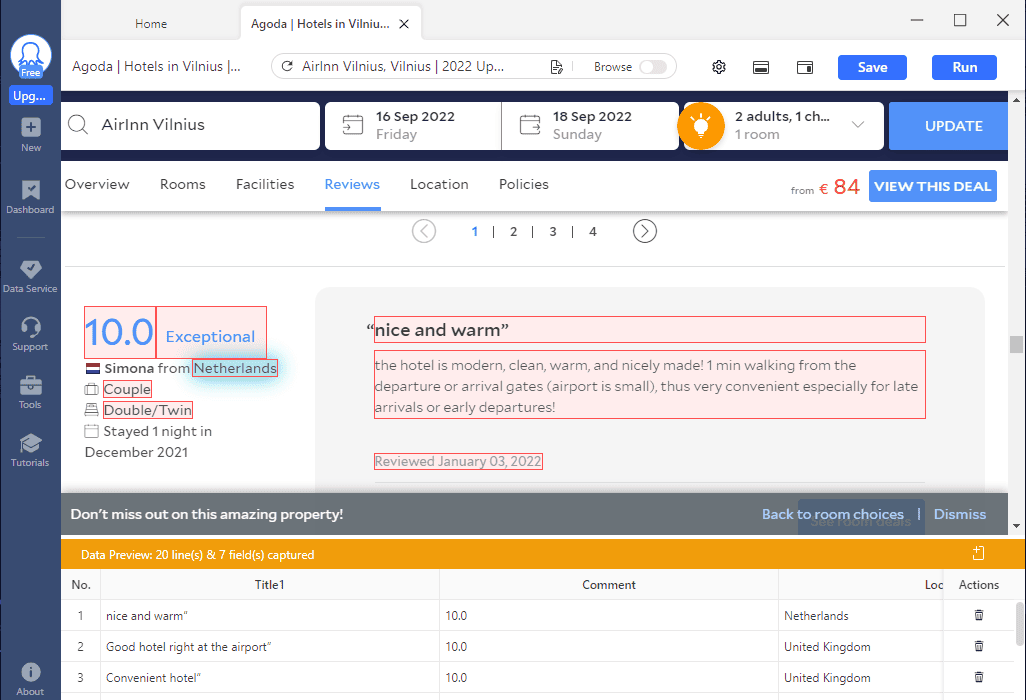Close the Agoda browser tab
This screenshot has height=700, width=1026.
click(404, 24)
